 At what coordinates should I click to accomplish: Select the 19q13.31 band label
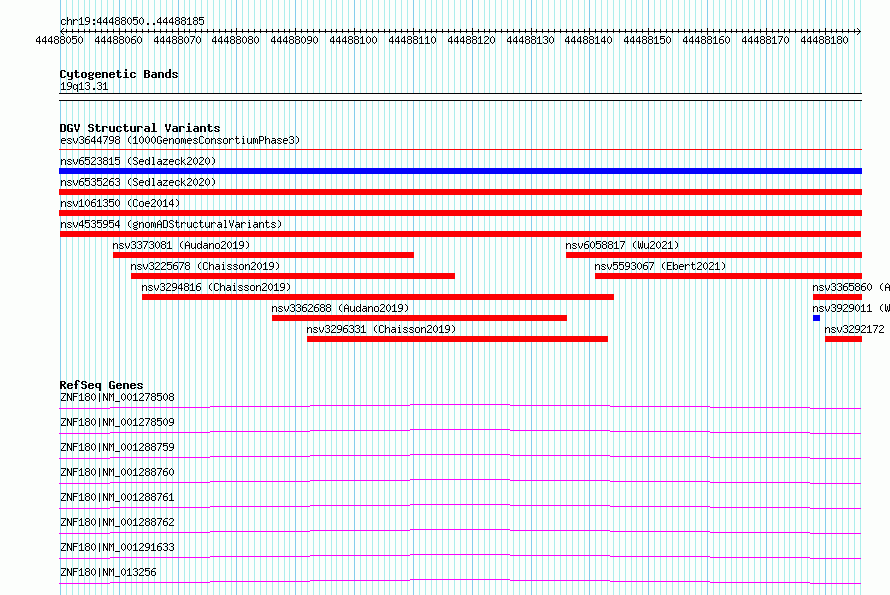pyautogui.click(x=84, y=86)
